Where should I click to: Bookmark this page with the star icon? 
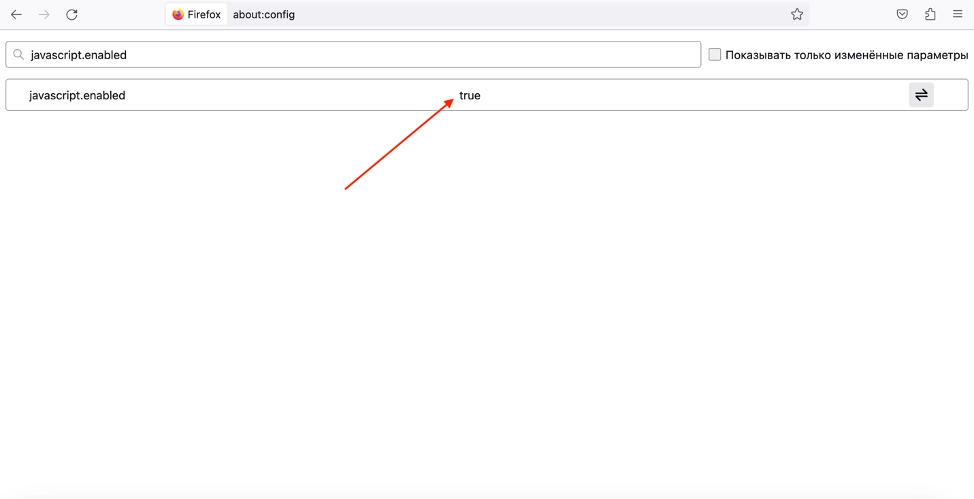coord(797,14)
